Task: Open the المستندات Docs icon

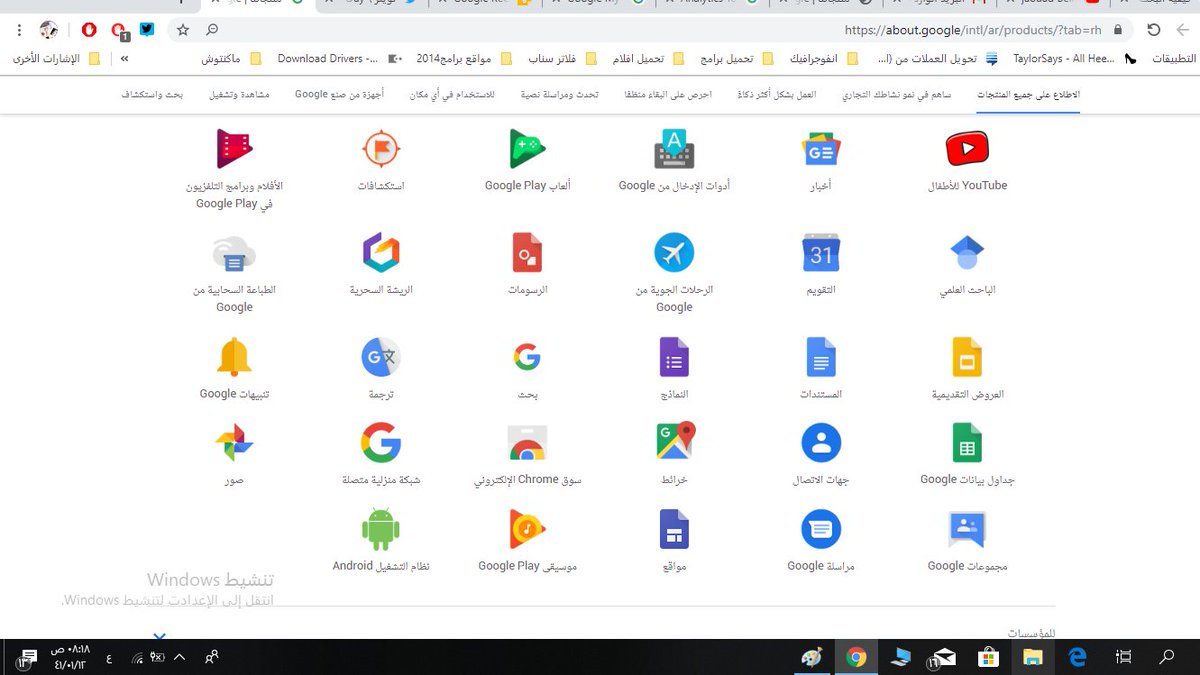Action: (821, 357)
